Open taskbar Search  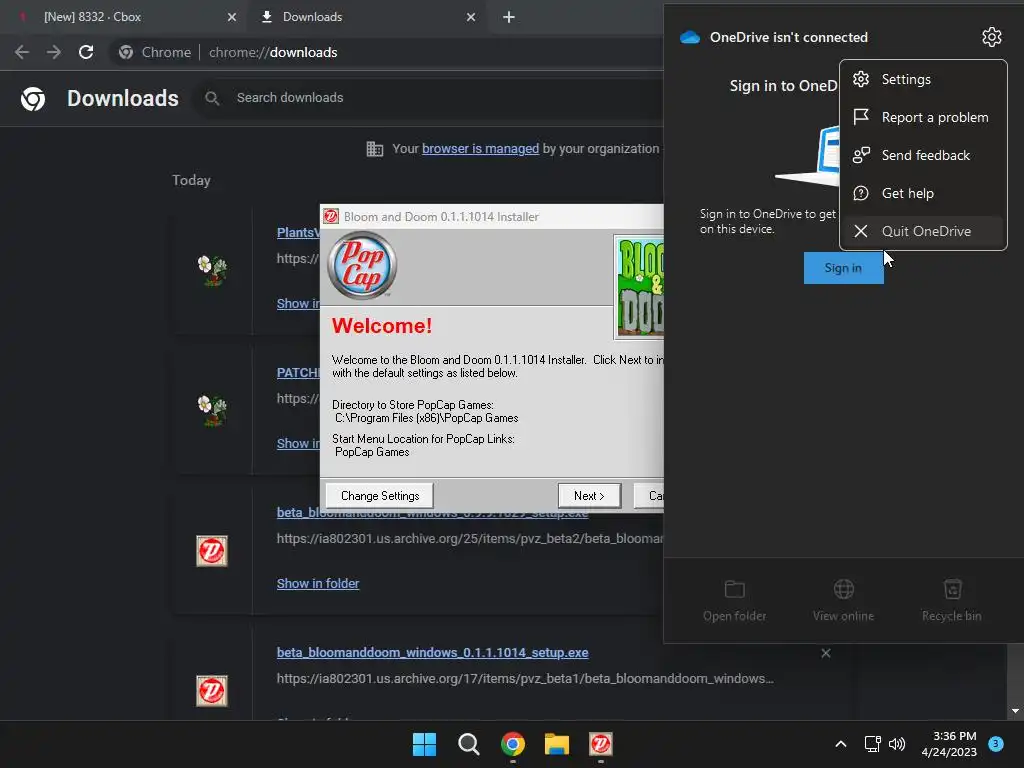(468, 744)
